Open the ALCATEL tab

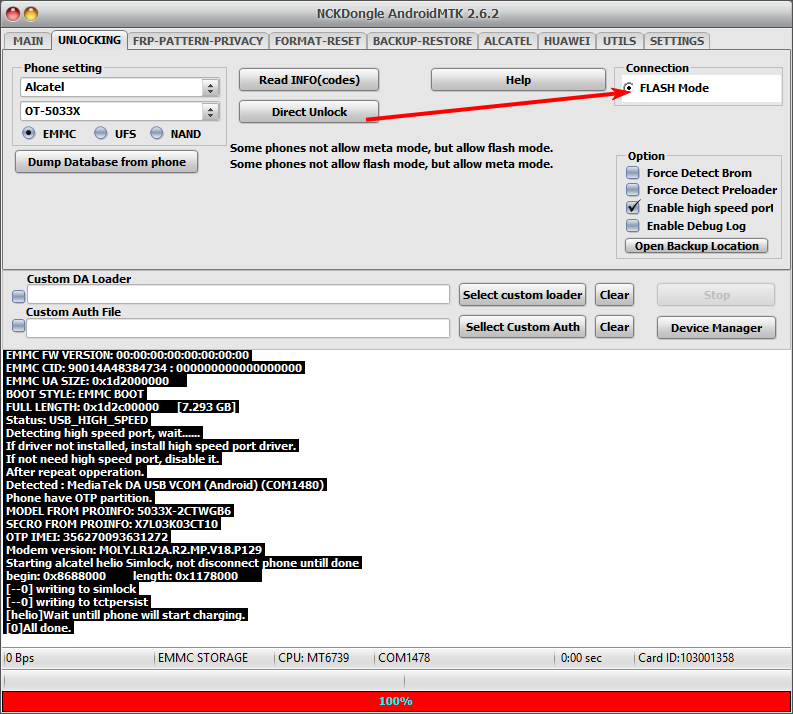508,41
